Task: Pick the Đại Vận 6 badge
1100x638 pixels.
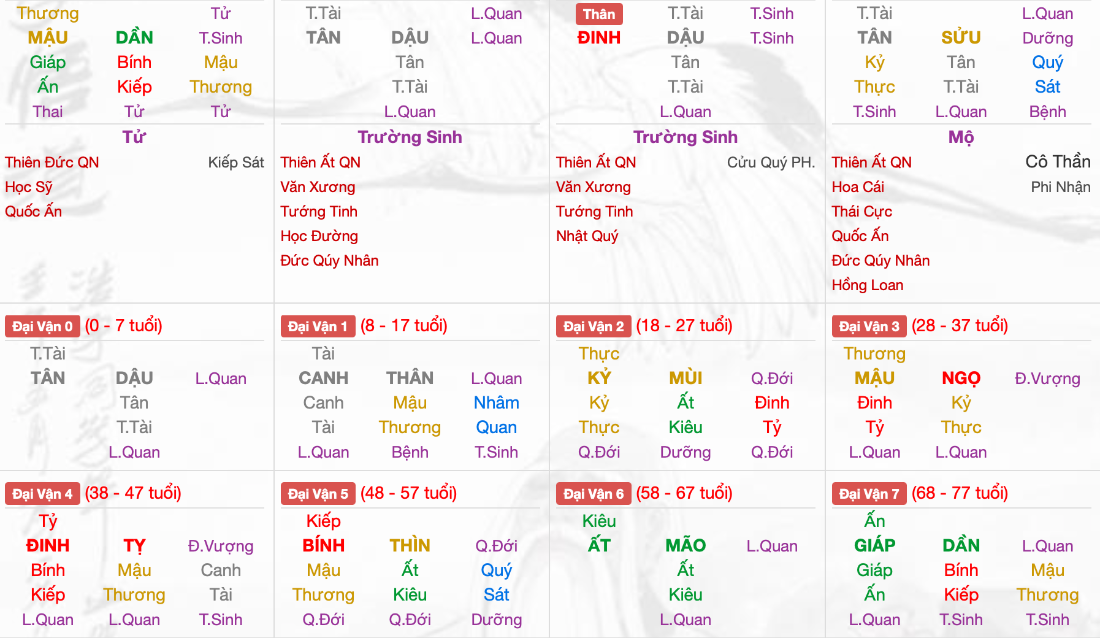Action: (594, 494)
